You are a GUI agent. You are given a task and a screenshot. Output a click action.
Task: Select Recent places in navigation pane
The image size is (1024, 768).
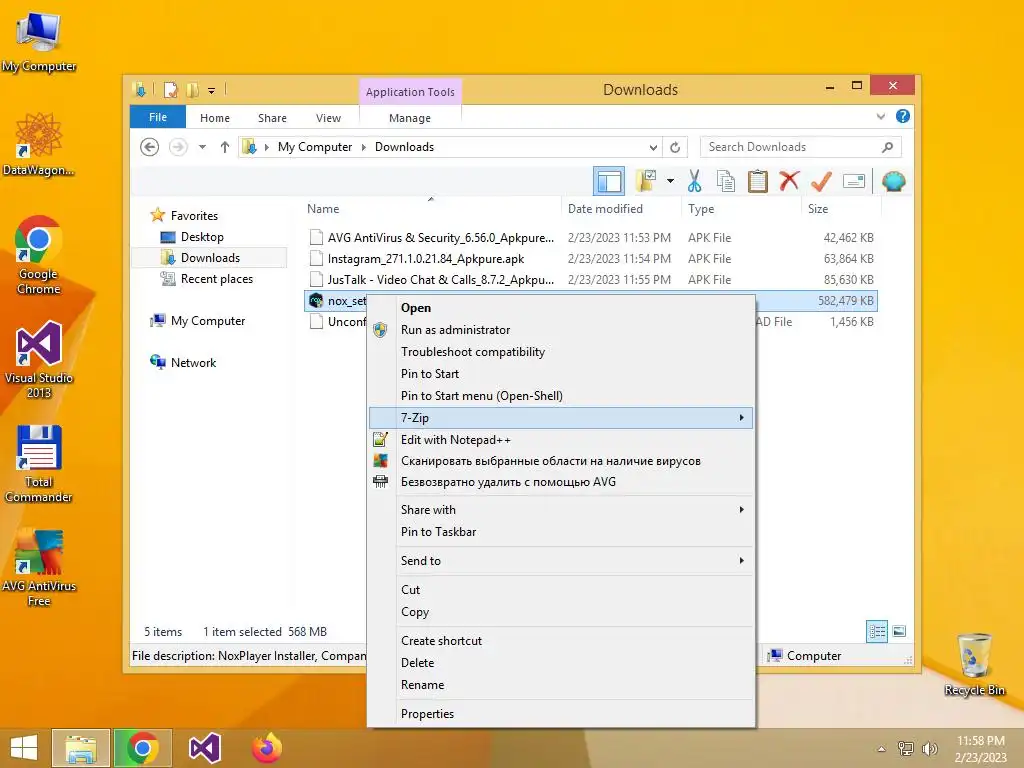(216, 279)
